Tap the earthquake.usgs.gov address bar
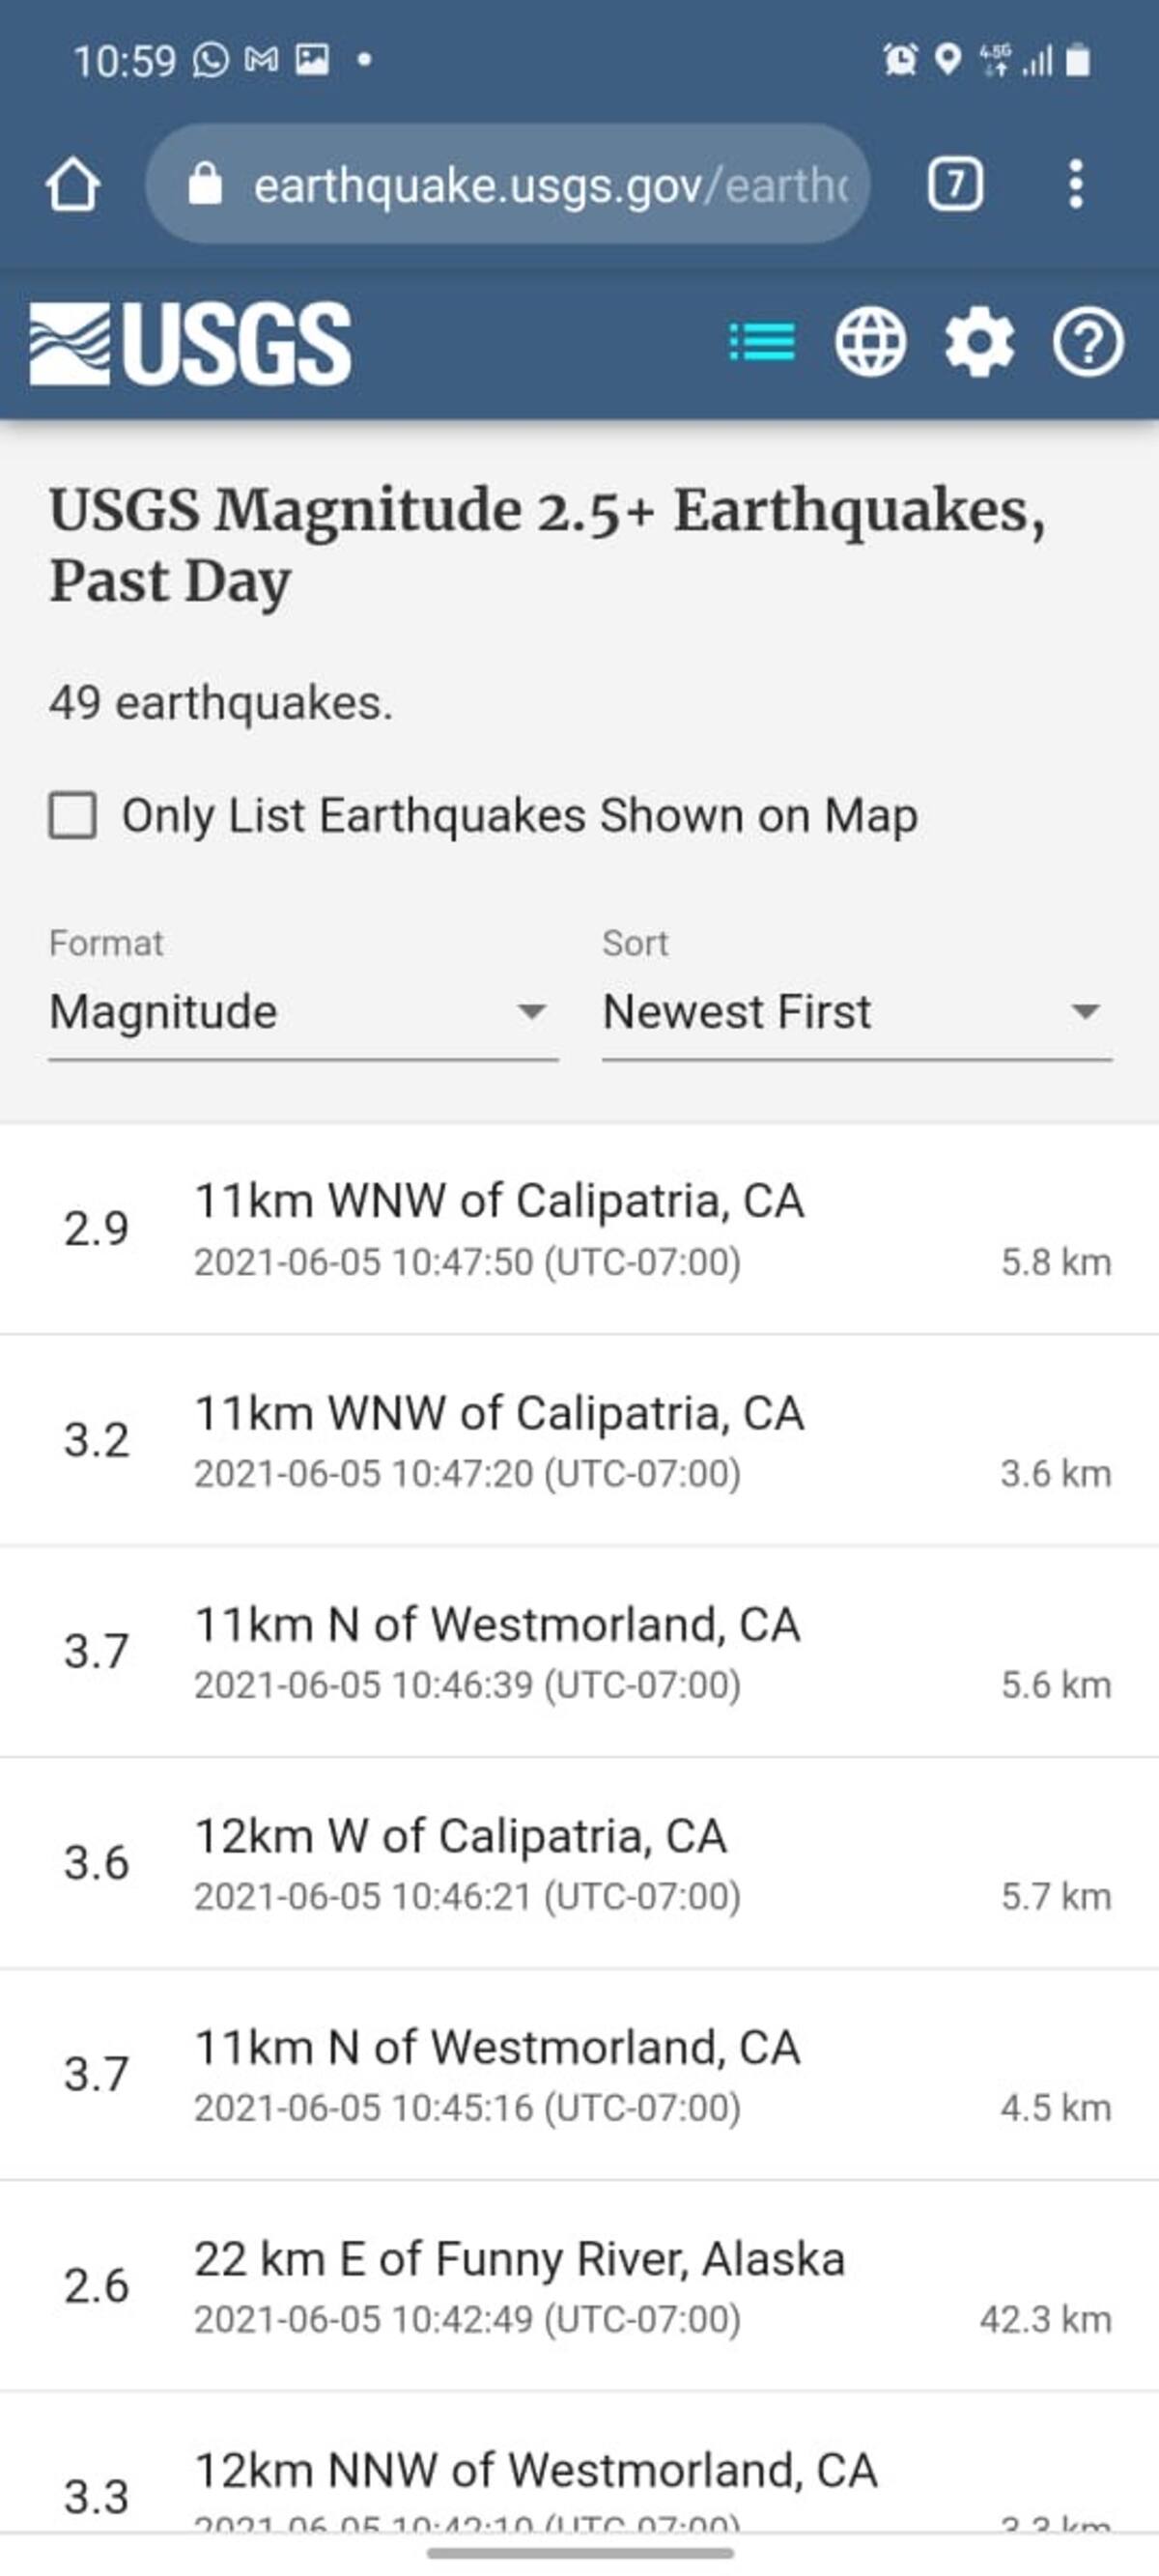This screenshot has height=2576, width=1159. [550, 185]
